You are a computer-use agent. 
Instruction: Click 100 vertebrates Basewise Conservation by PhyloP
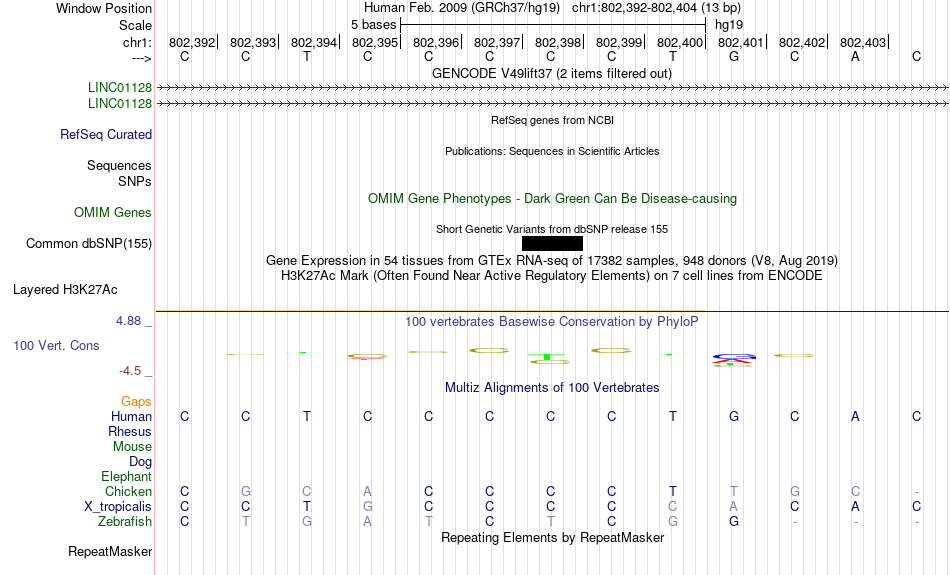[x=551, y=322]
